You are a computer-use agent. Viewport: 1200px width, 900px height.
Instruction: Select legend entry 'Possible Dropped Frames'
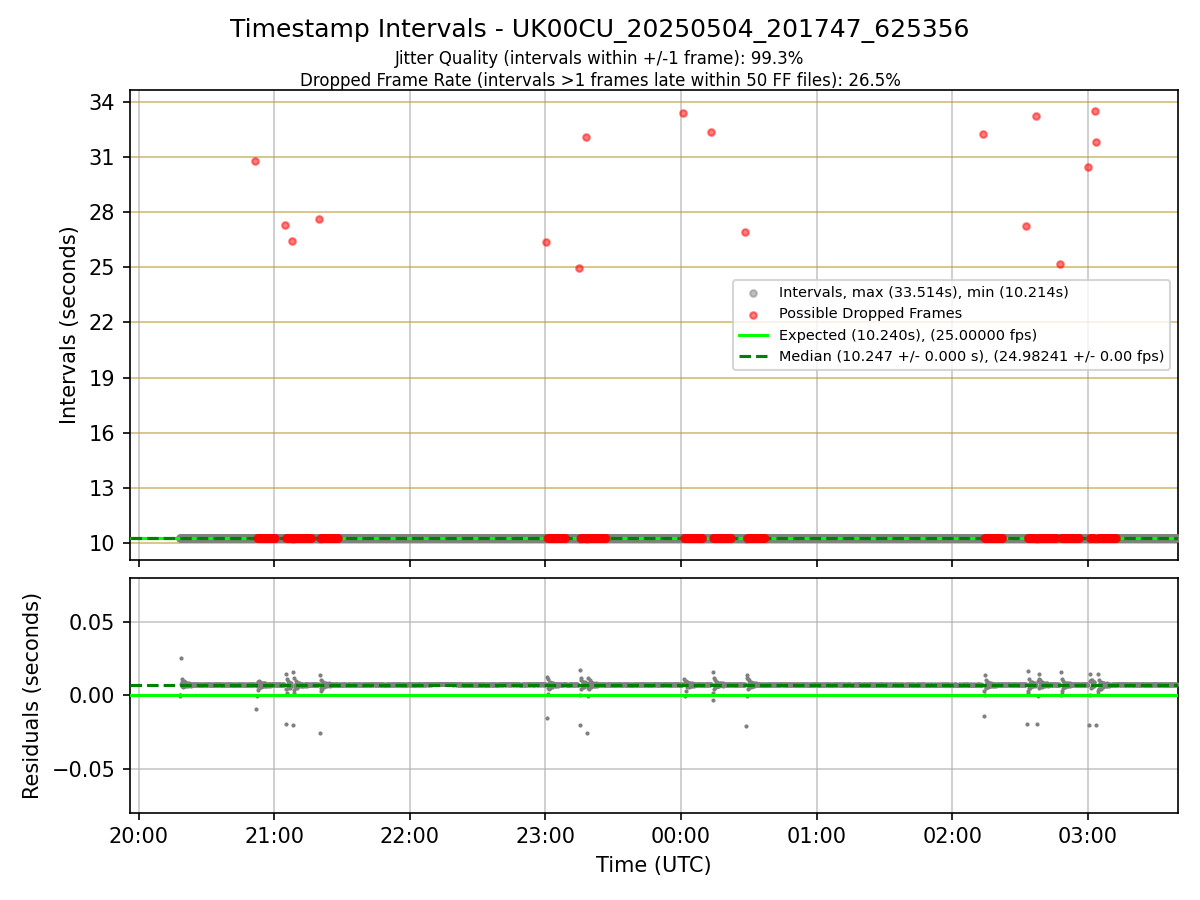click(x=870, y=313)
